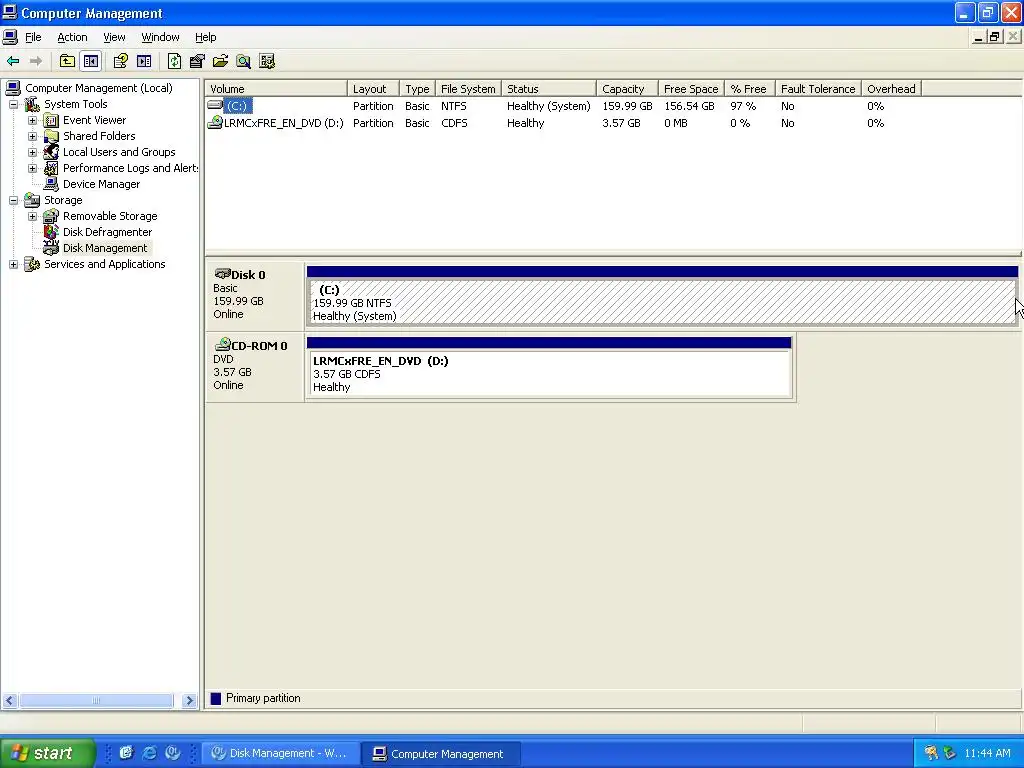Refresh disk view using green arrows icon
The width and height of the screenshot is (1024, 768).
(x=174, y=61)
